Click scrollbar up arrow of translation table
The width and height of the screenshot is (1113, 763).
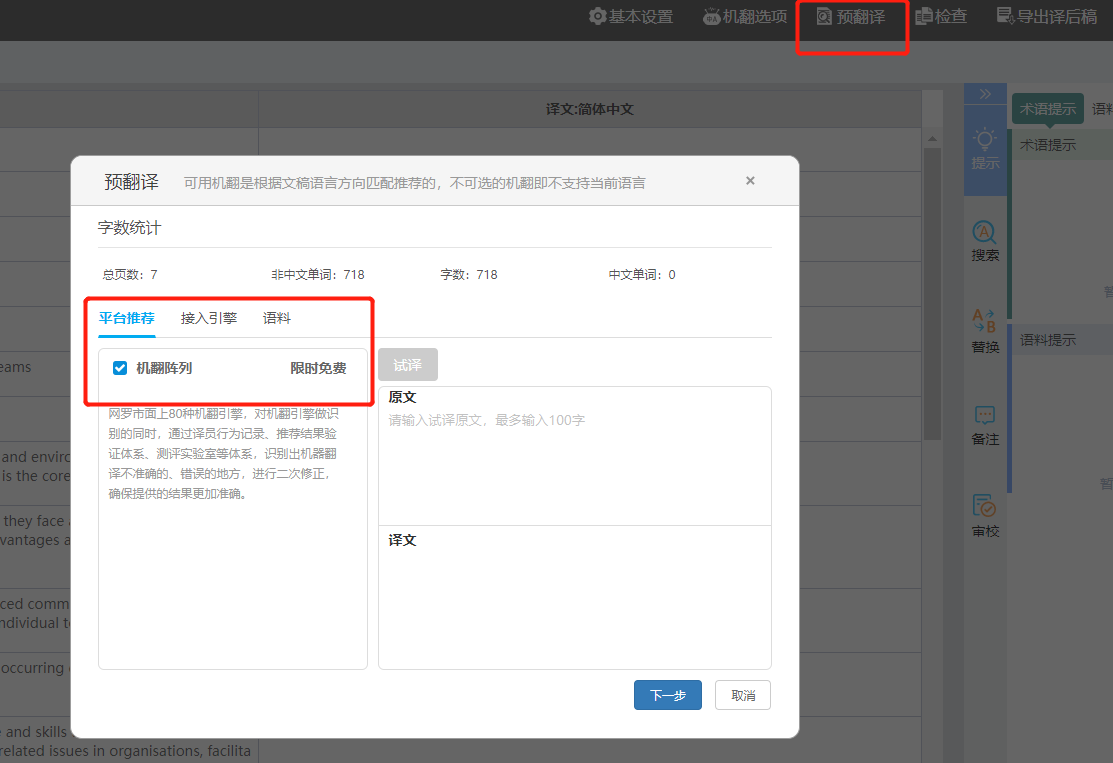click(x=932, y=138)
